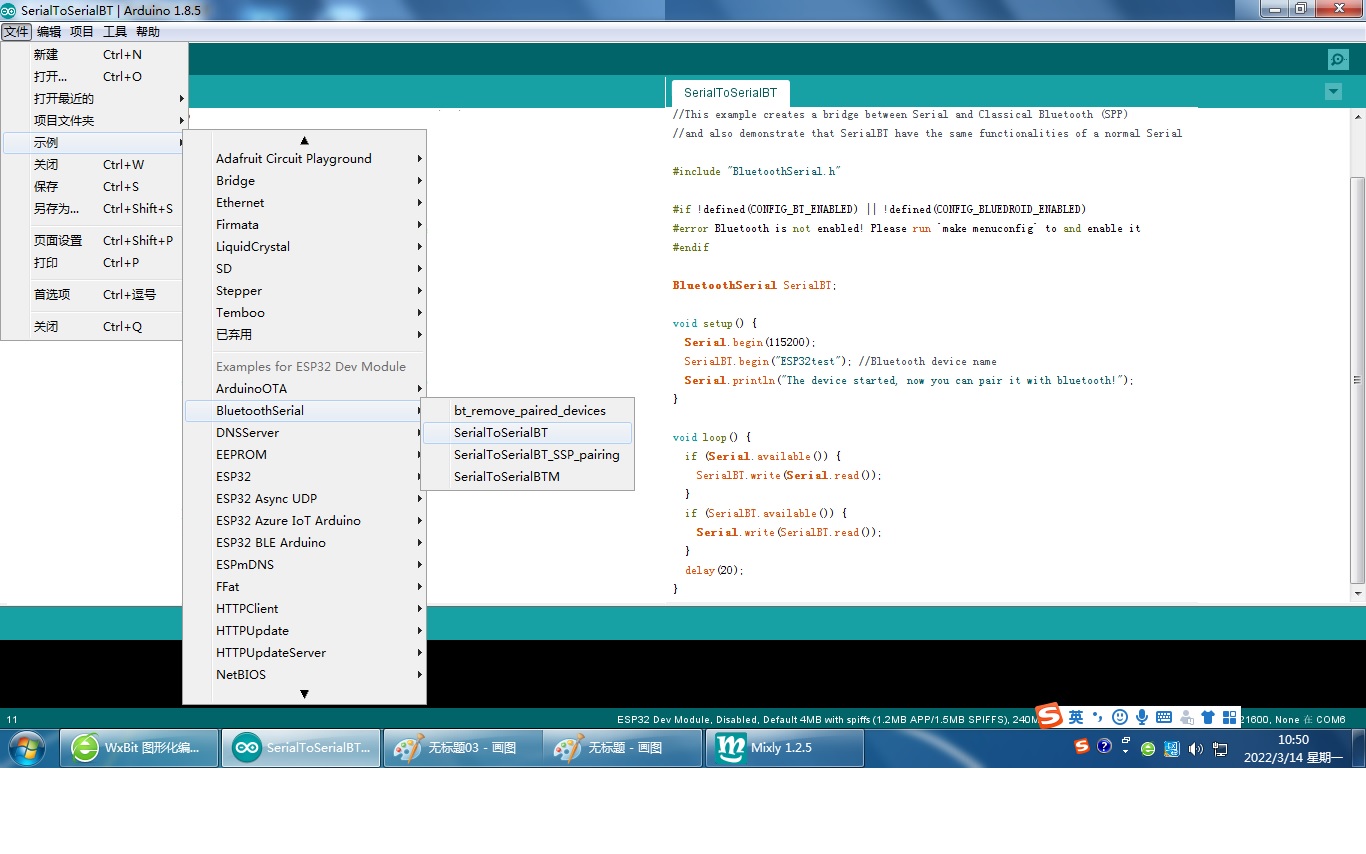Open the bt_remove_paired_devices example
Image resolution: width=1366 pixels, height=854 pixels.
click(x=528, y=411)
